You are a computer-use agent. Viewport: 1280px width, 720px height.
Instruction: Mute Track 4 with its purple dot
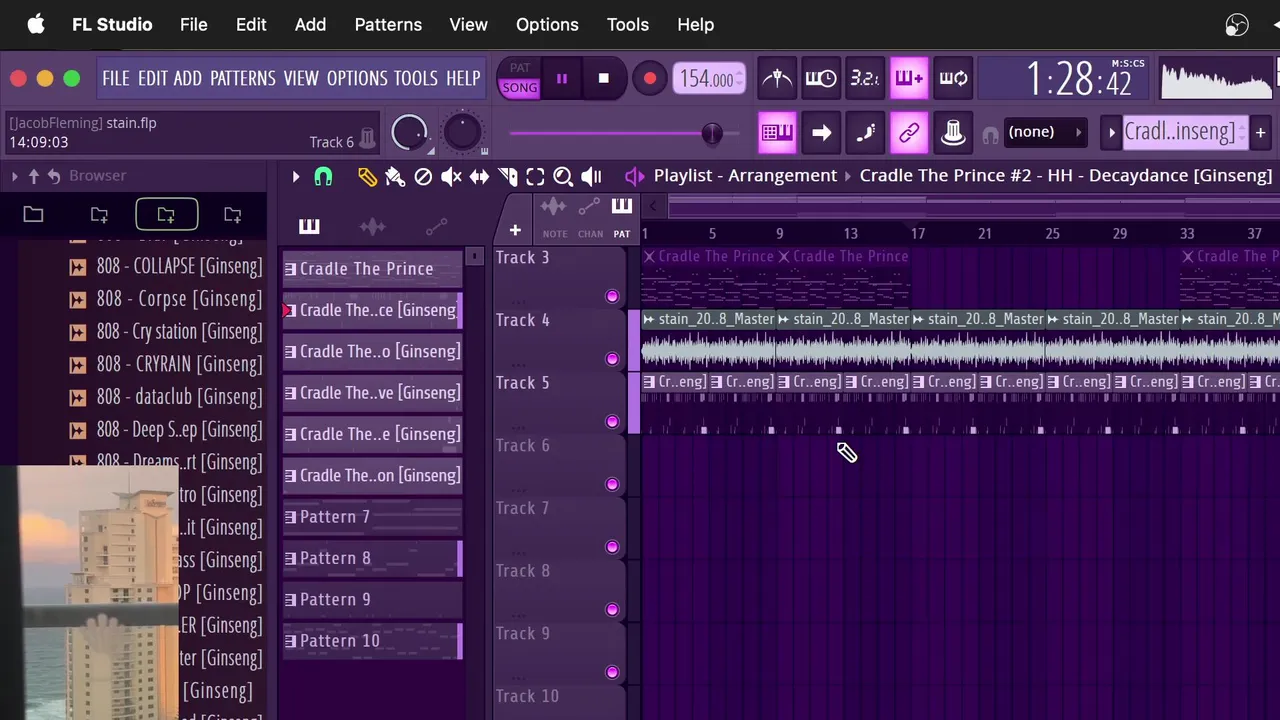point(612,359)
